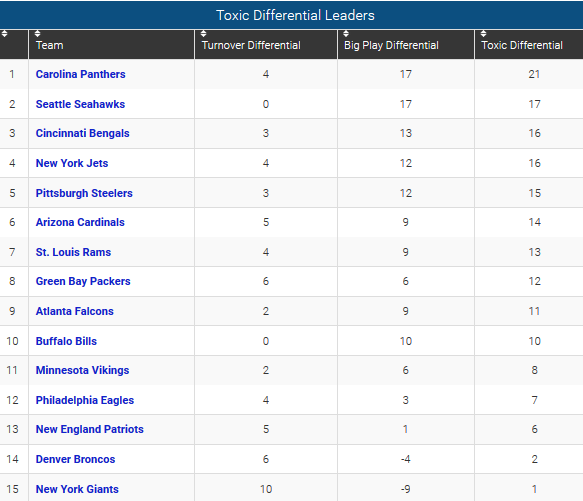The image size is (583, 501).
Task: Click sort arrows above Big Play Differential
Action: pos(346,34)
